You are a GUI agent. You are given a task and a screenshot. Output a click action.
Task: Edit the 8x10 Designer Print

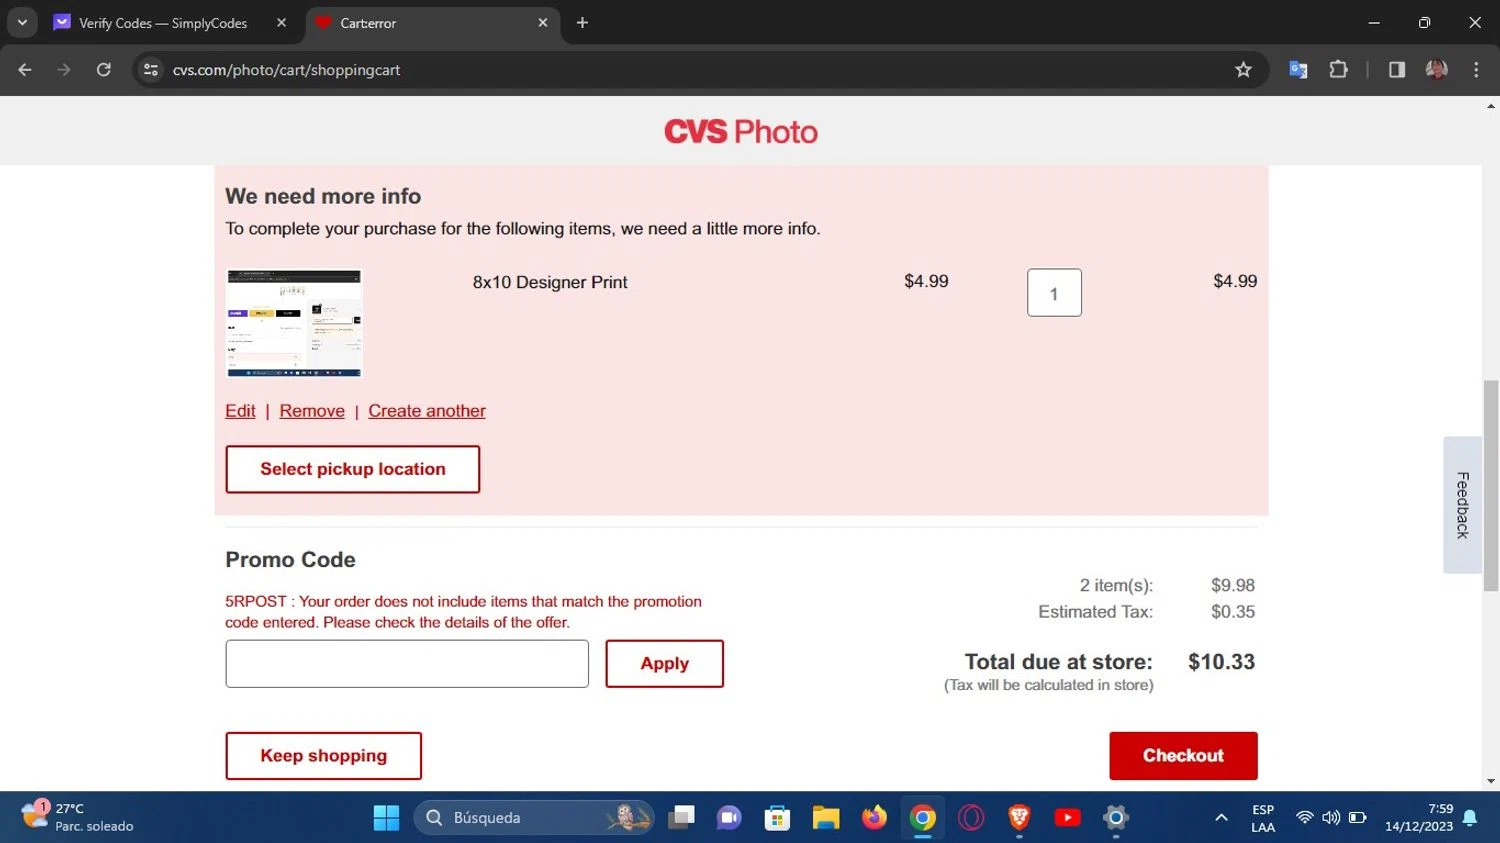(240, 411)
